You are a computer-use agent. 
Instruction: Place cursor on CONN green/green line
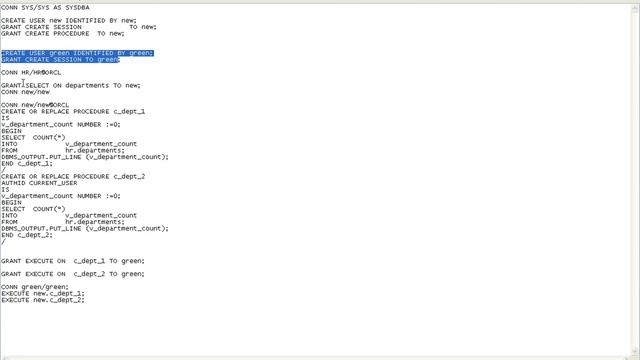click(35, 287)
